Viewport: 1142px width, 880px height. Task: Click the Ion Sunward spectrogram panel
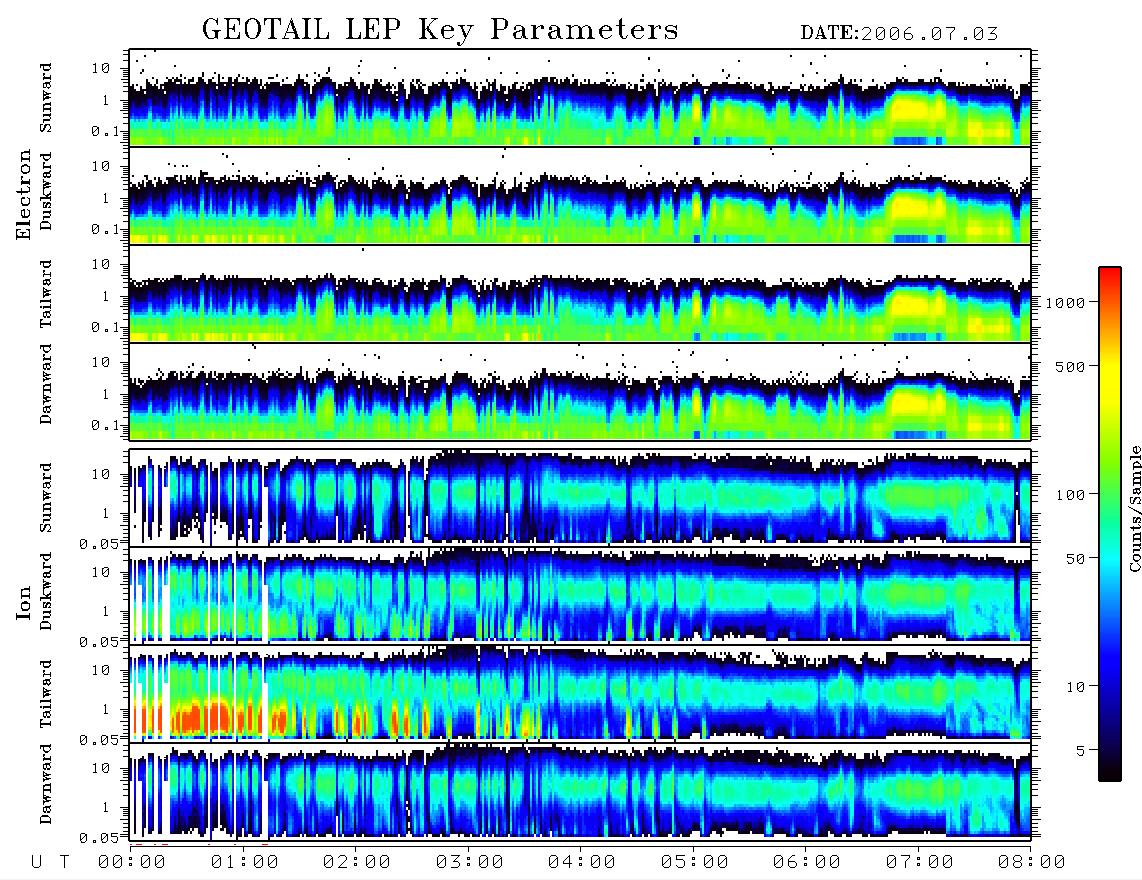point(580,497)
